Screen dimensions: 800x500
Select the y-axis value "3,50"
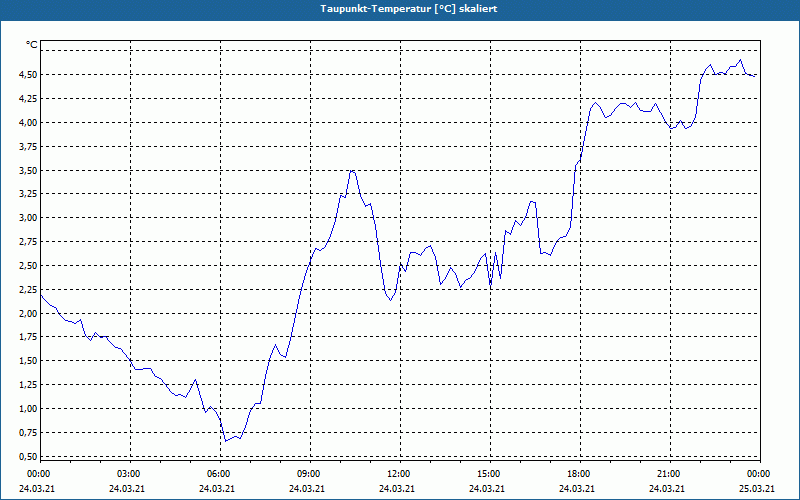point(29,170)
